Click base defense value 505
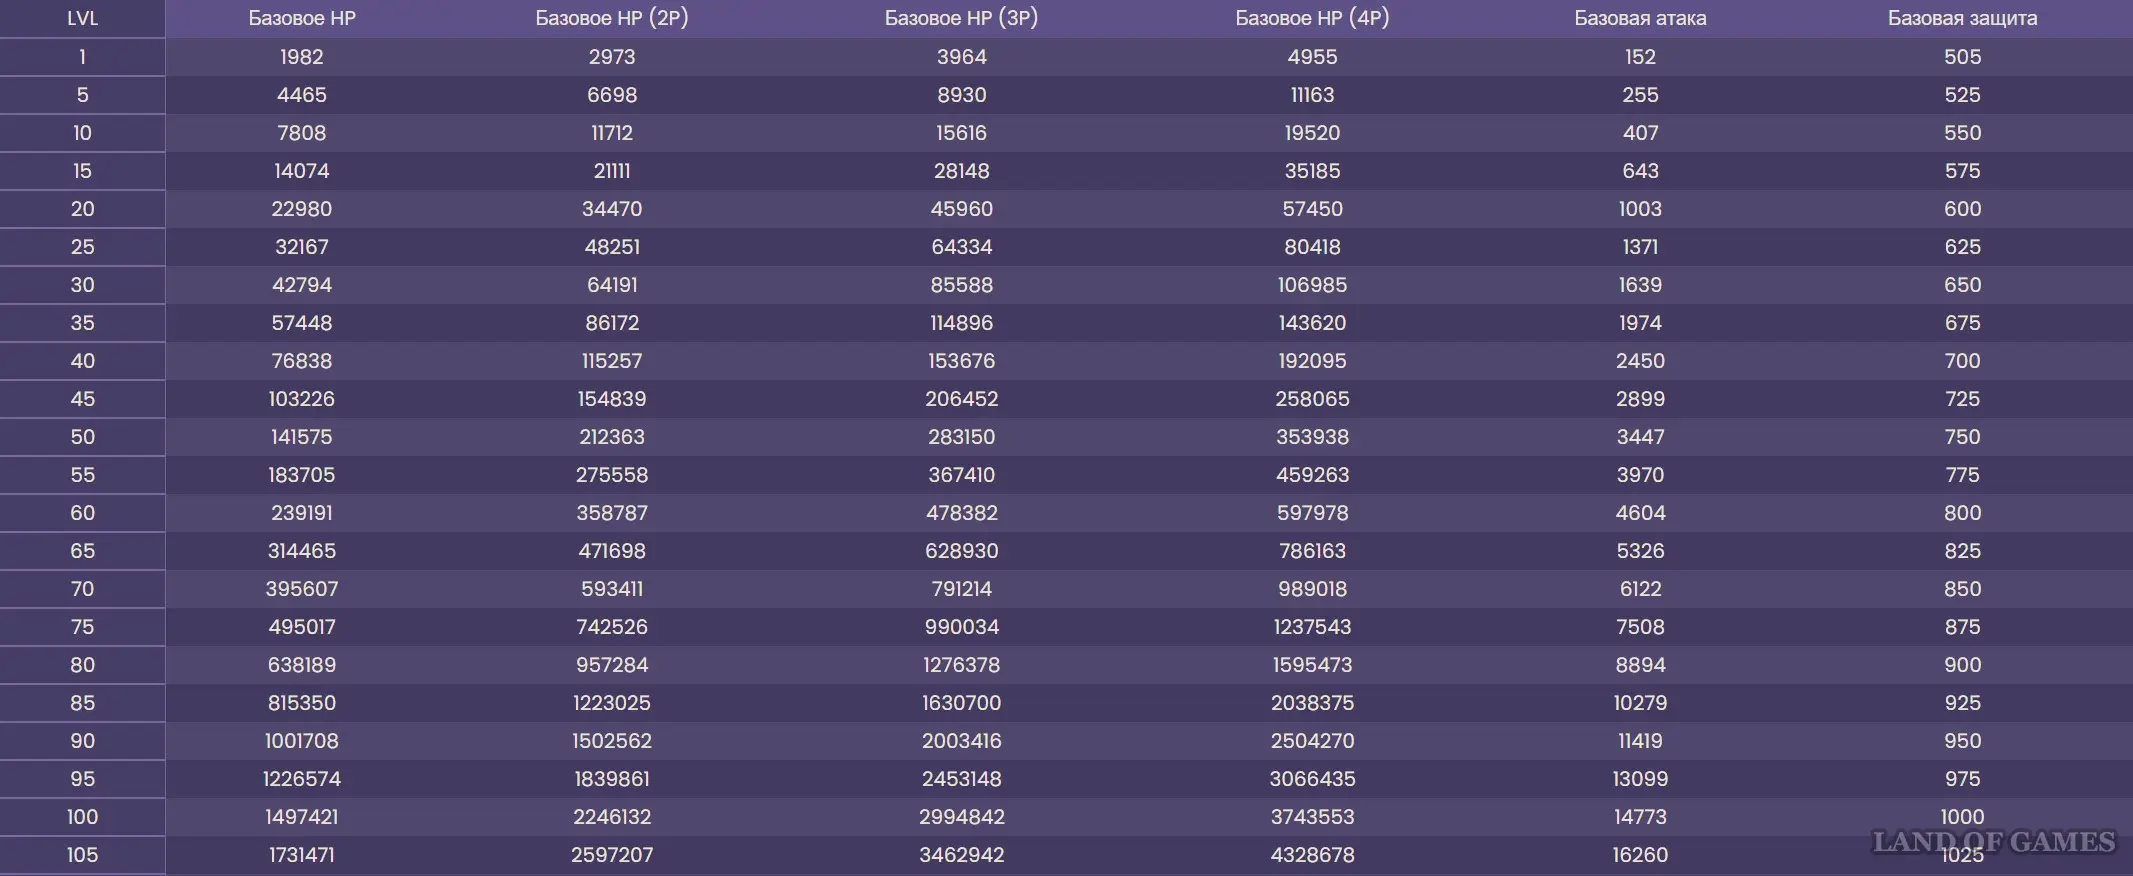This screenshot has width=2133, height=876. tap(1962, 57)
